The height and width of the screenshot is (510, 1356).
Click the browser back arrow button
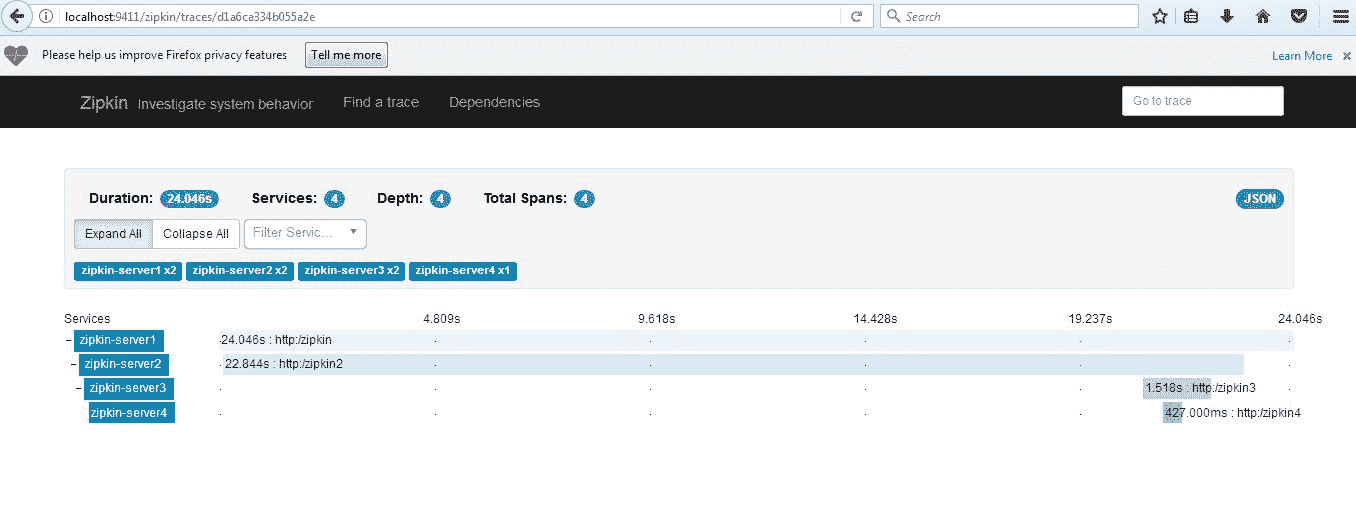(16, 16)
